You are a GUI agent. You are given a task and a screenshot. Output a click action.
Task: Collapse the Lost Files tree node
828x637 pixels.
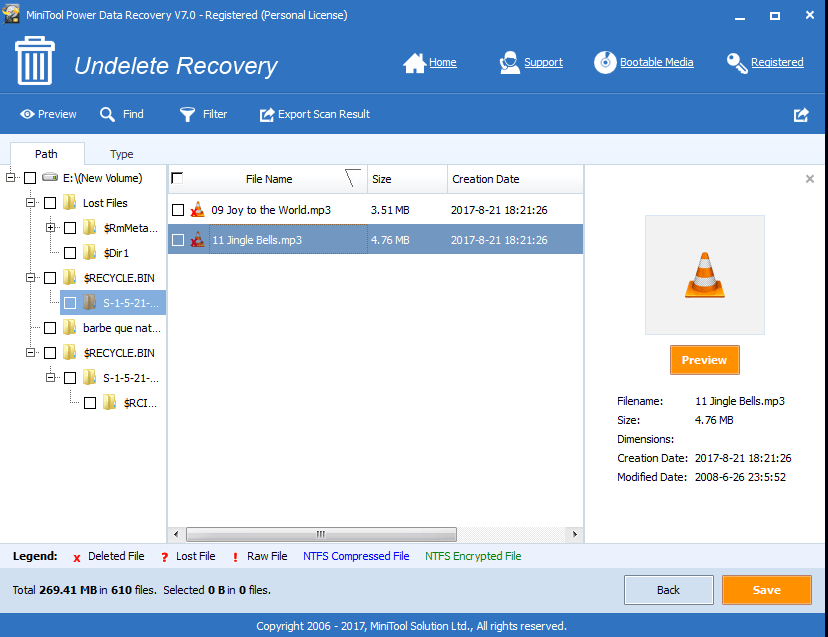click(31, 203)
